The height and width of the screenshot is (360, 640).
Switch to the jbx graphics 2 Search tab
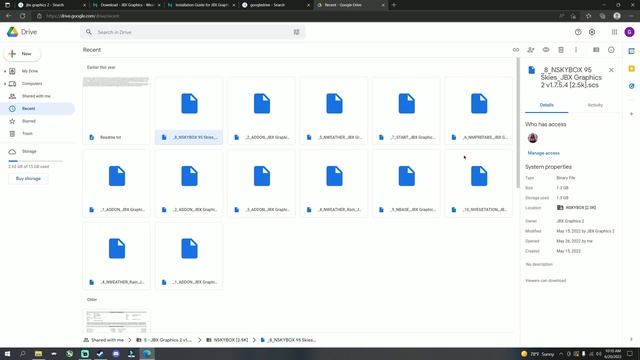tap(52, 5)
